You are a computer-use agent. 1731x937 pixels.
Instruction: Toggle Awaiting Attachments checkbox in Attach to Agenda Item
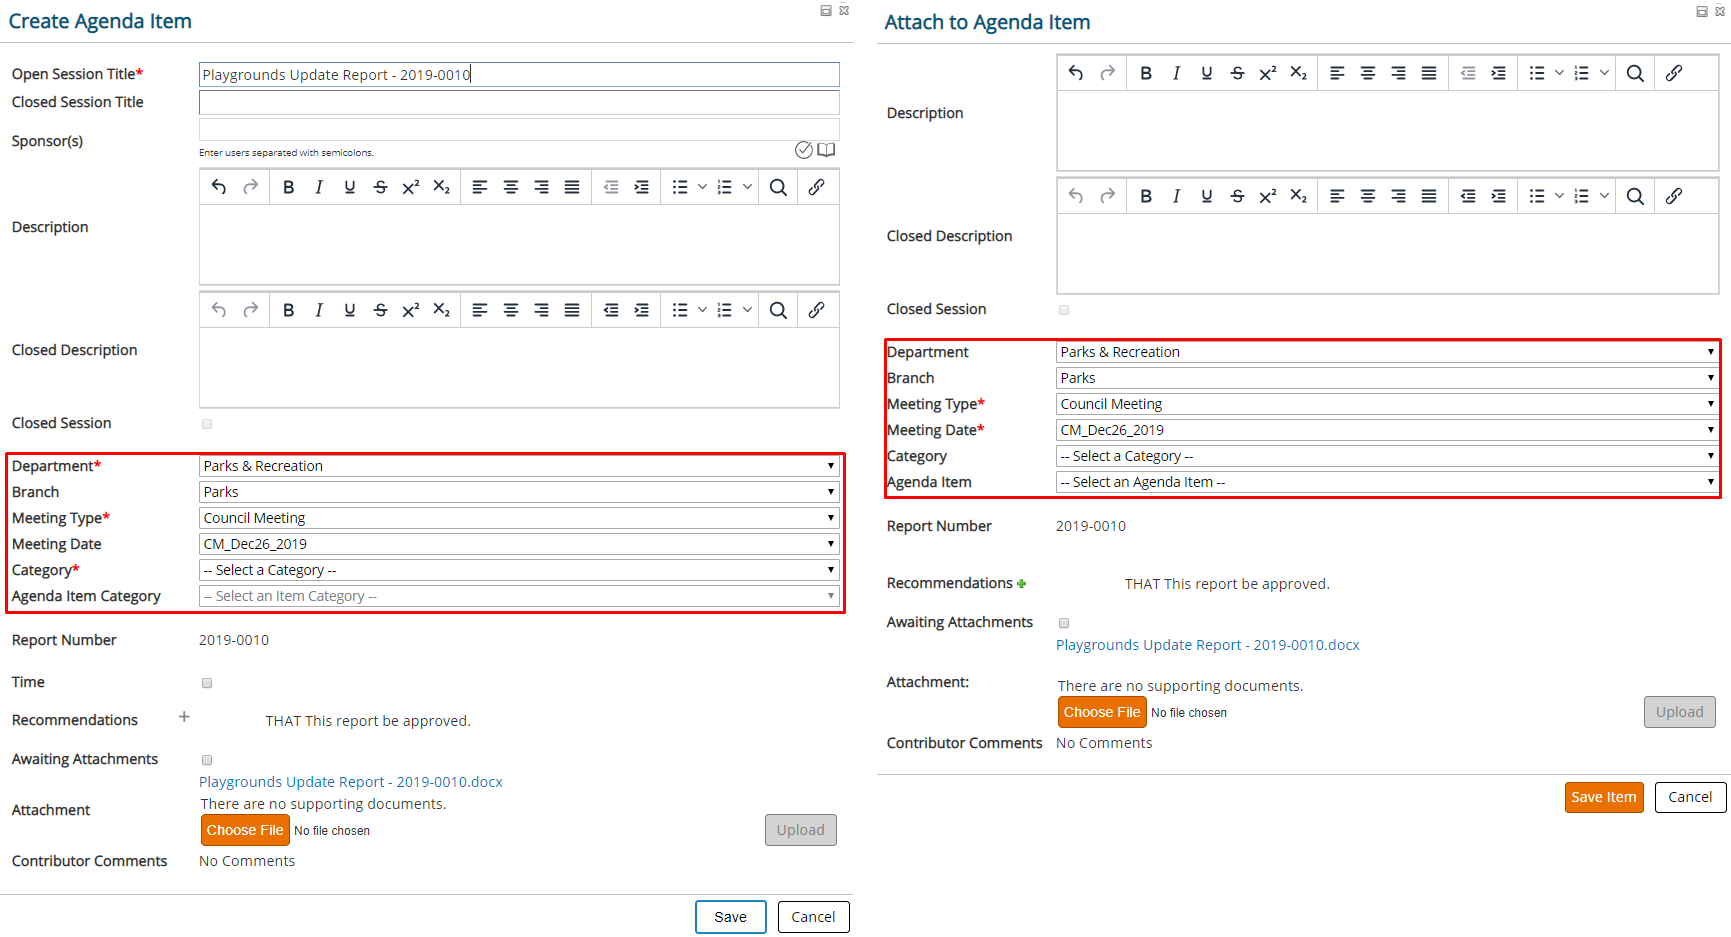point(1064,623)
